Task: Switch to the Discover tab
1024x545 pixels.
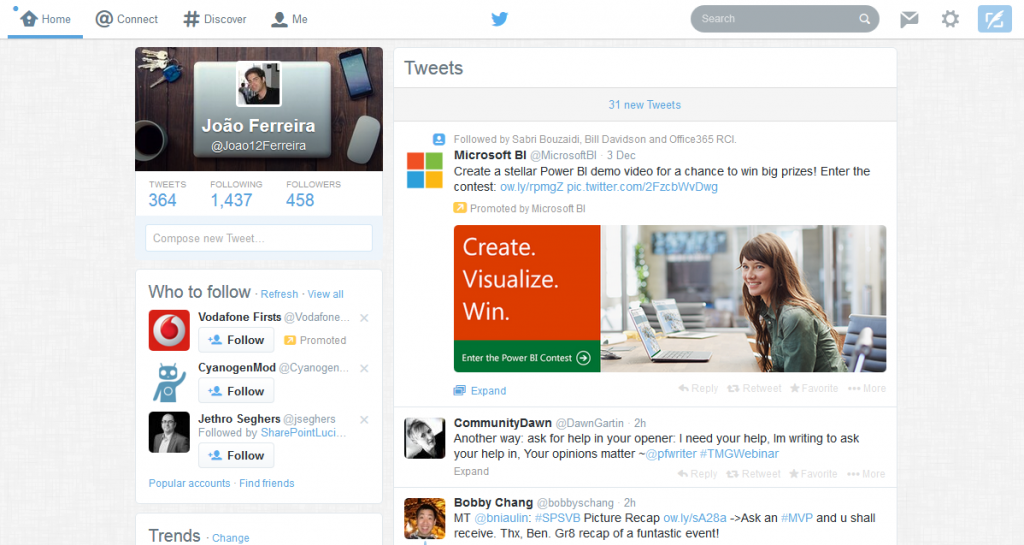Action: tap(215, 19)
